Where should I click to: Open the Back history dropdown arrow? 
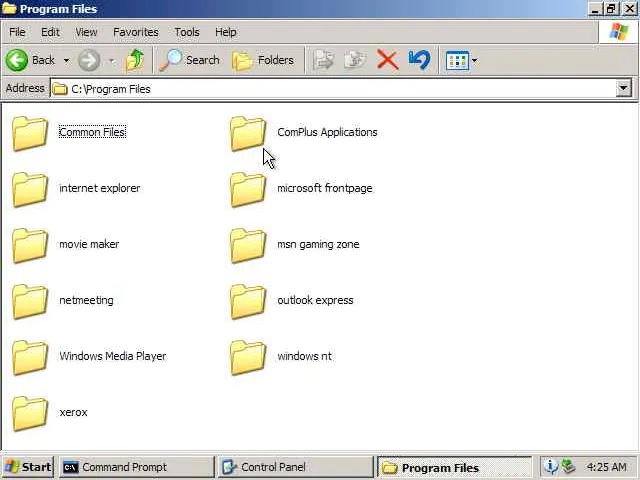click(x=66, y=61)
